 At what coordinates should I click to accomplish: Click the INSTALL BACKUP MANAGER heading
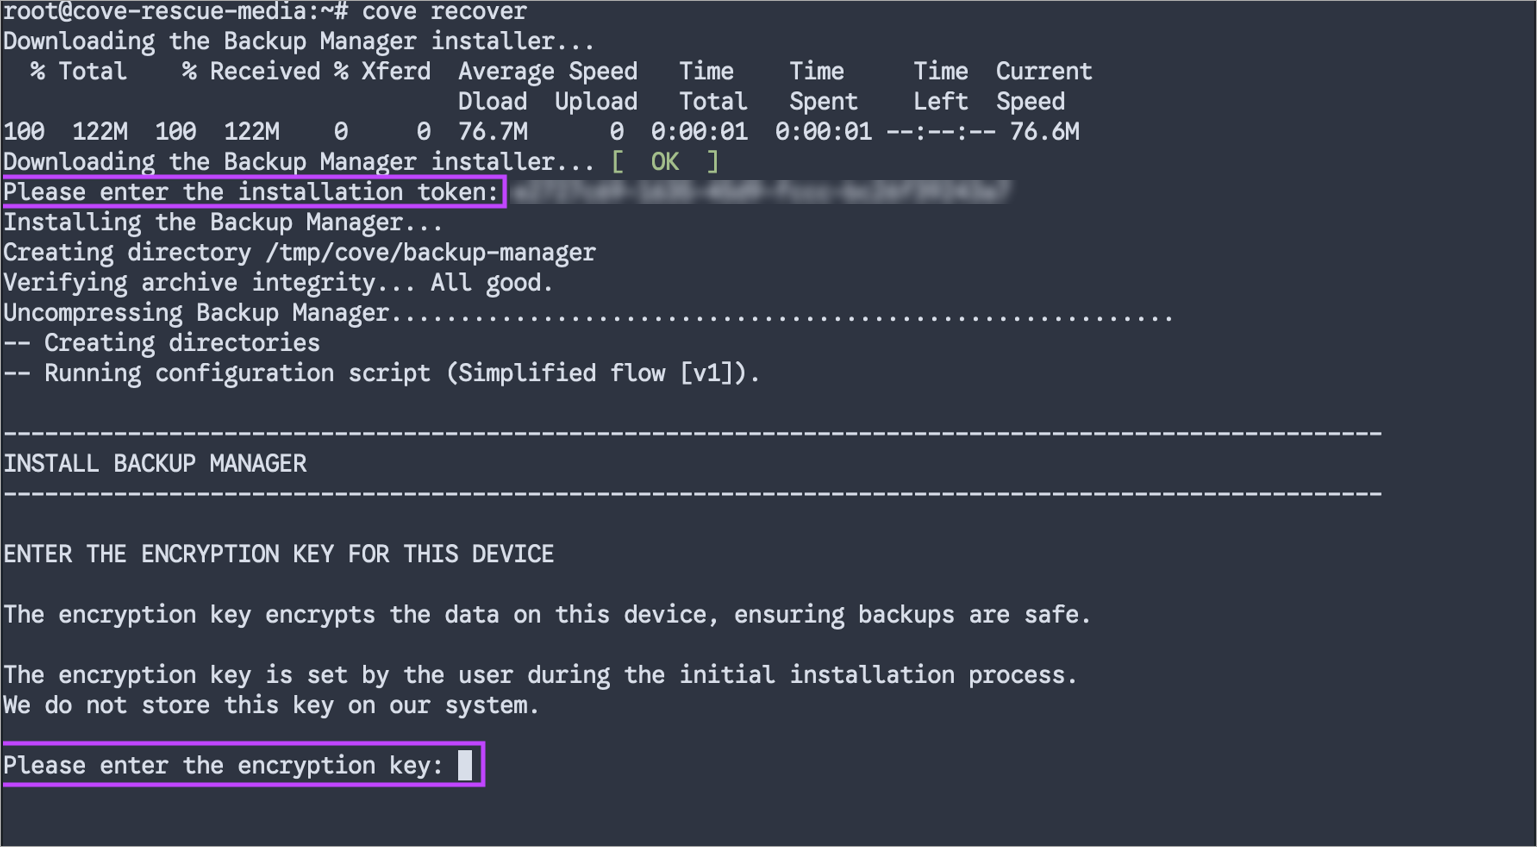pyautogui.click(x=155, y=464)
